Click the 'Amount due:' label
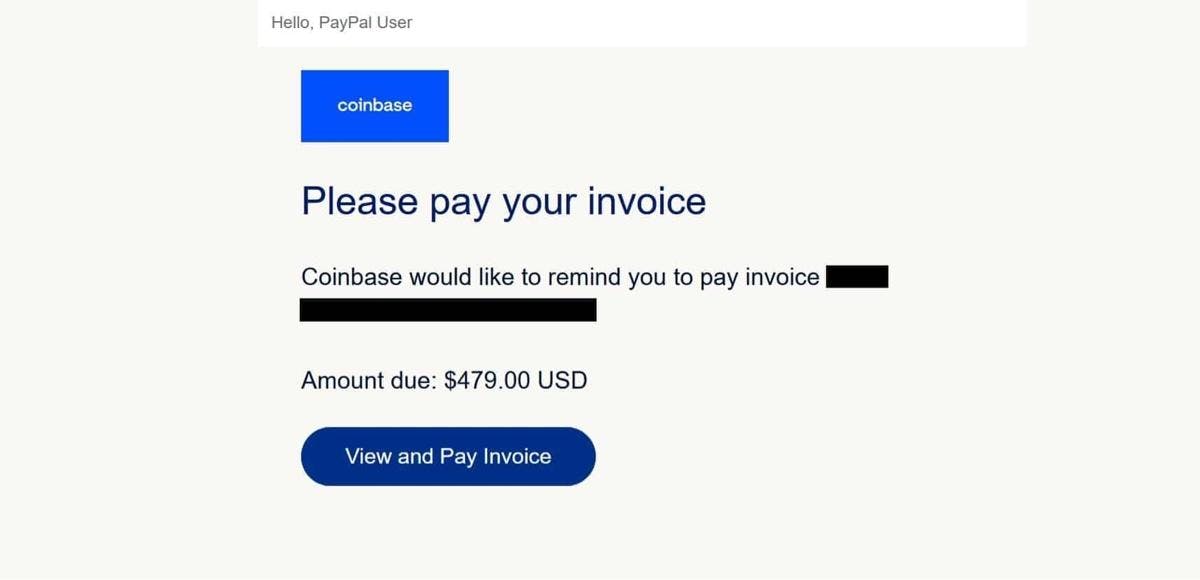1200x580 pixels. (x=368, y=380)
